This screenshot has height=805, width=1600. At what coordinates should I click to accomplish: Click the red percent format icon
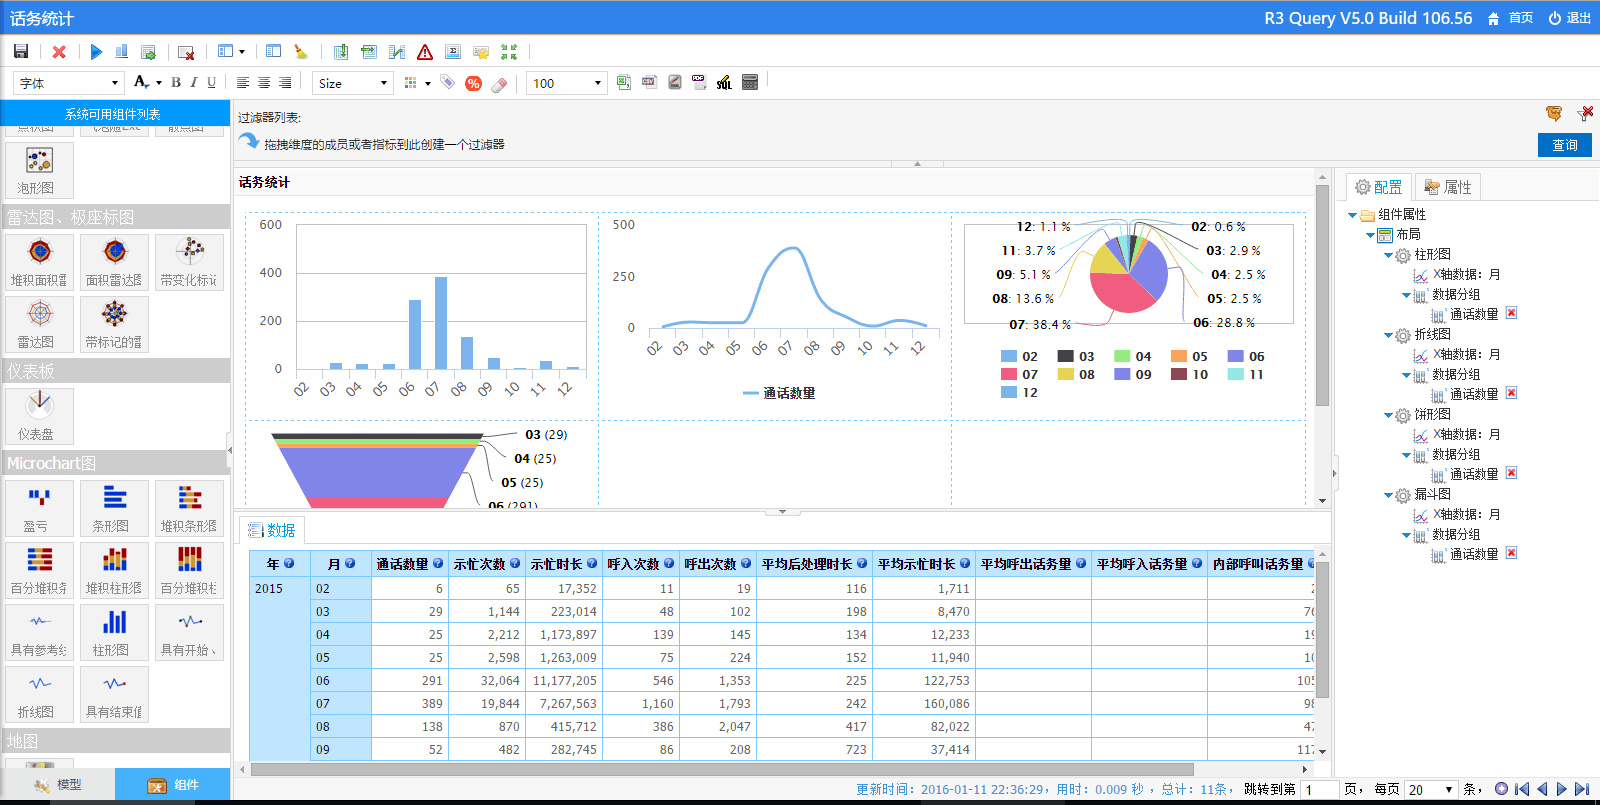click(x=474, y=83)
